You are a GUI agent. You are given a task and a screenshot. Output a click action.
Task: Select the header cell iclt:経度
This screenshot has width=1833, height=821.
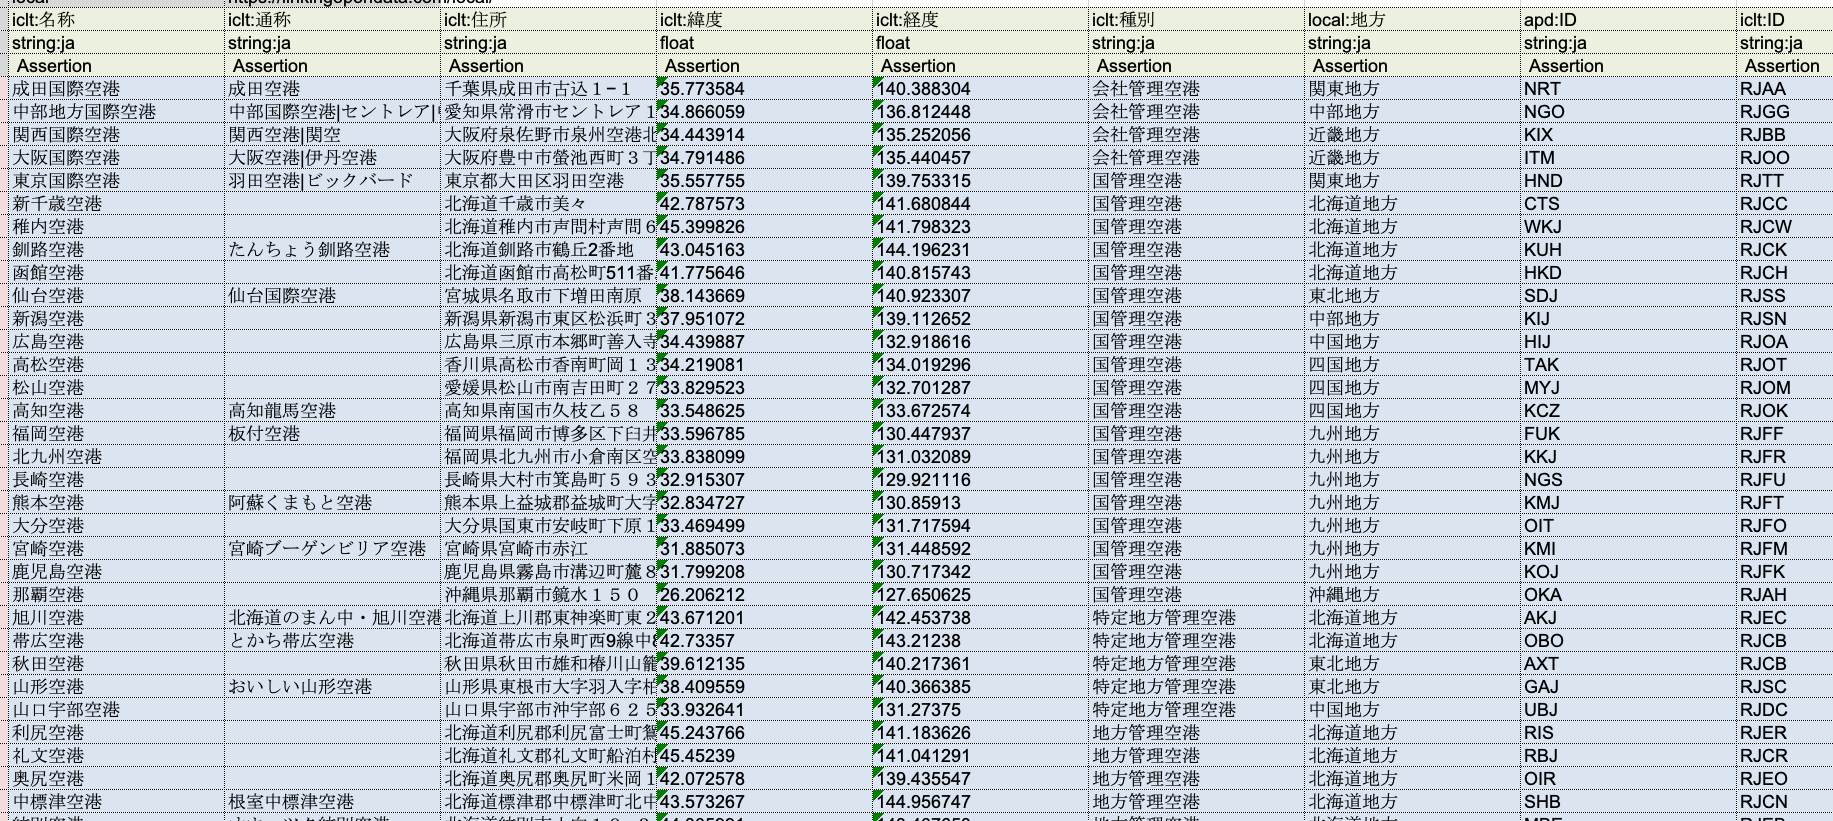point(981,20)
